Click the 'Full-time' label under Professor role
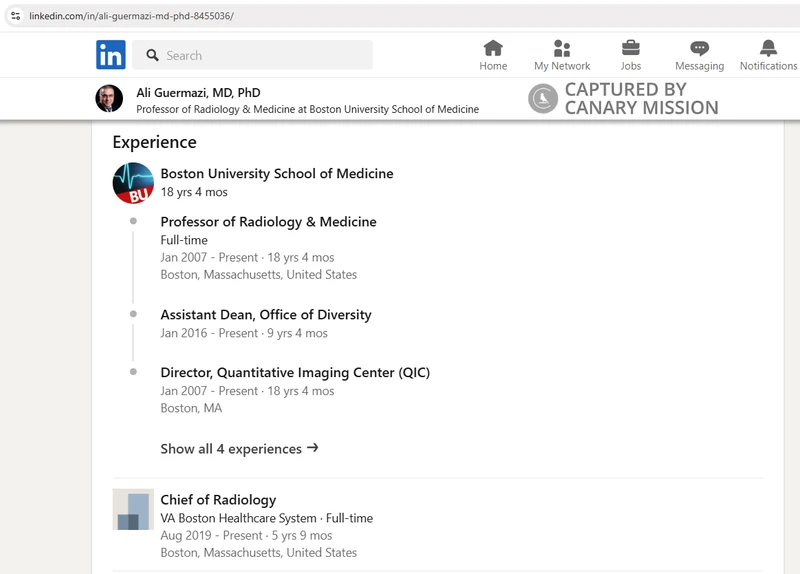Screen dimensions: 800x574 tap(184, 240)
